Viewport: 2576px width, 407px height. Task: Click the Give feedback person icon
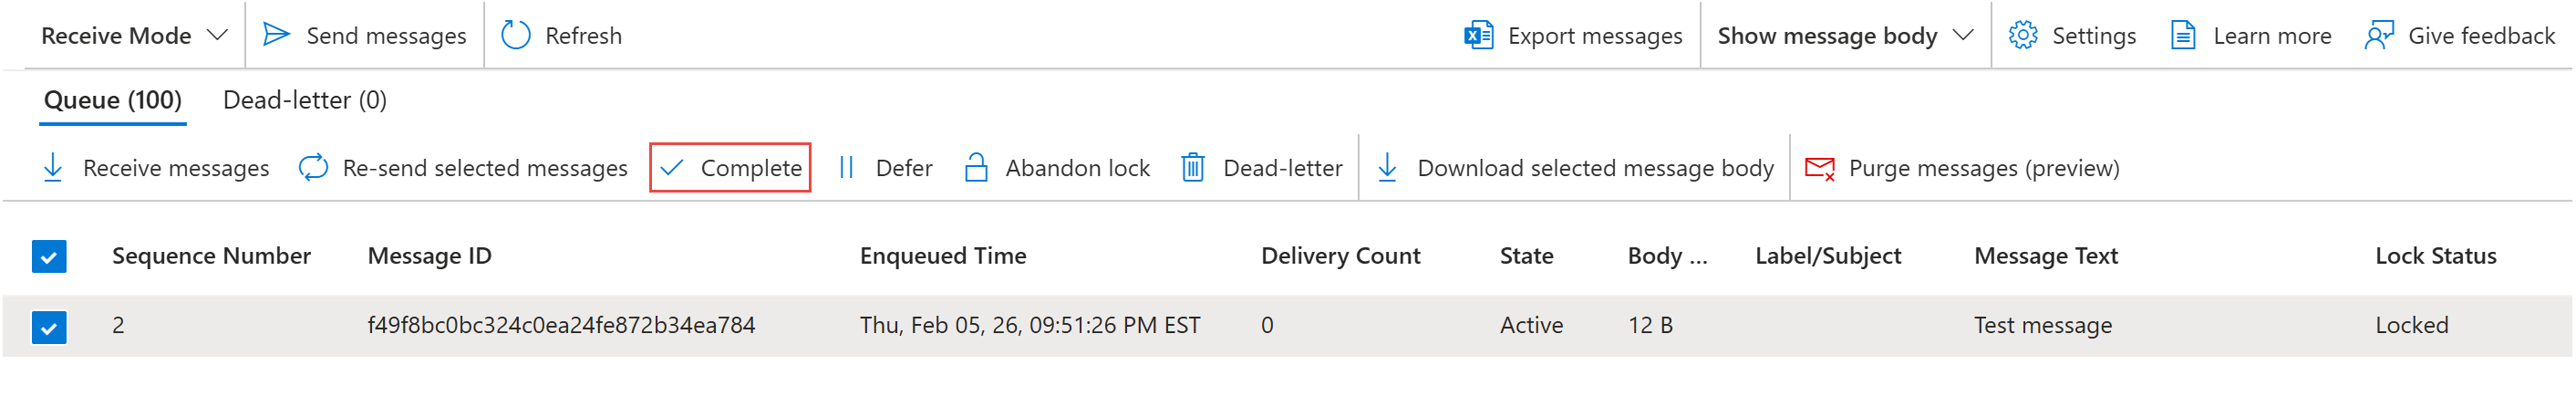point(2379,35)
